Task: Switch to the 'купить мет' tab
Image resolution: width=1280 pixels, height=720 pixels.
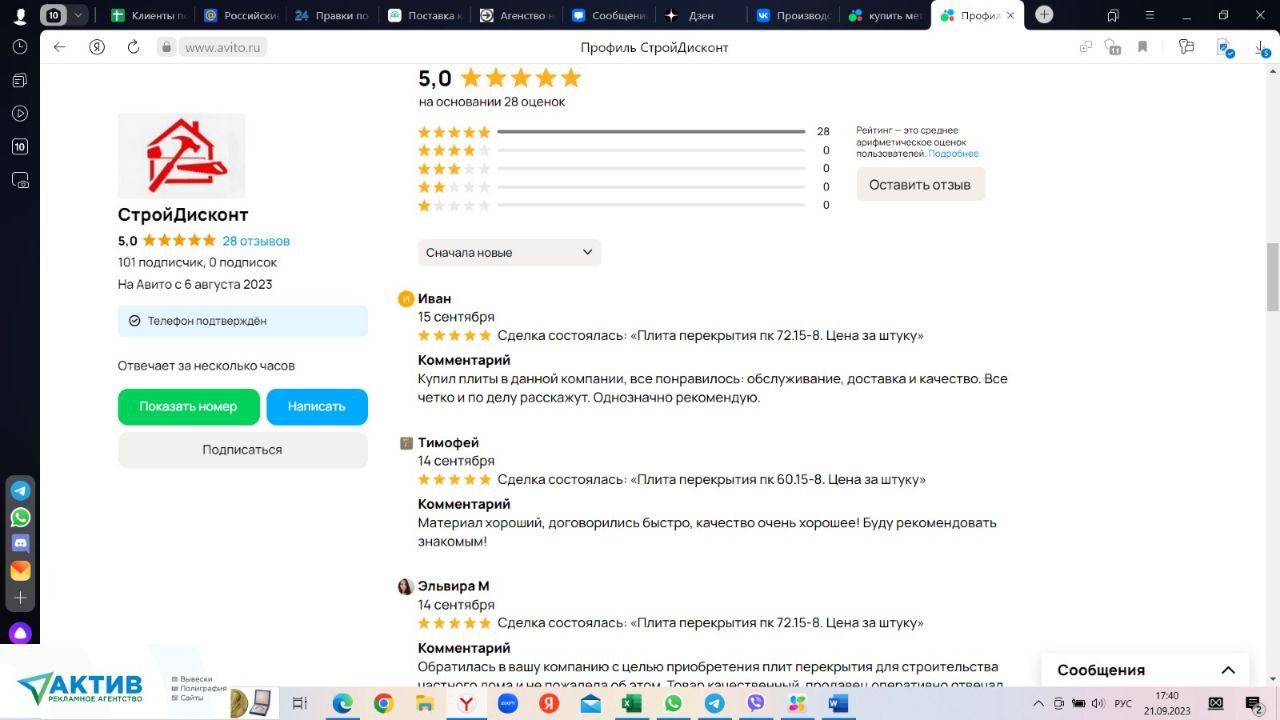Action: click(x=884, y=15)
